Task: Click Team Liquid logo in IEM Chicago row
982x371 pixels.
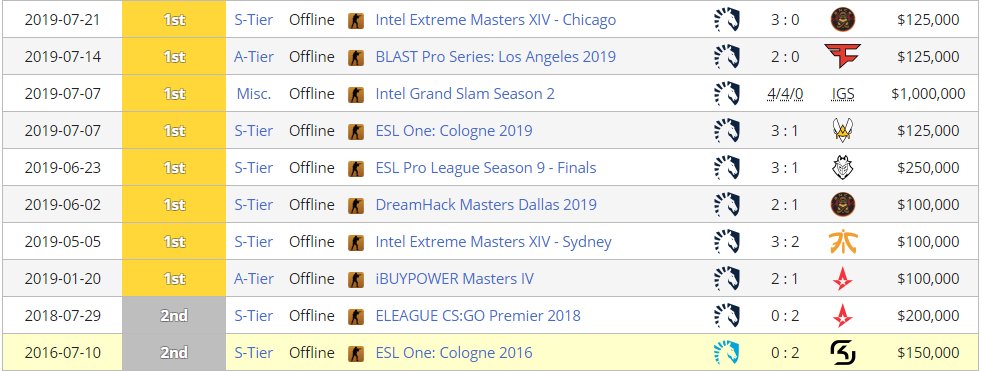Action: [x=726, y=19]
